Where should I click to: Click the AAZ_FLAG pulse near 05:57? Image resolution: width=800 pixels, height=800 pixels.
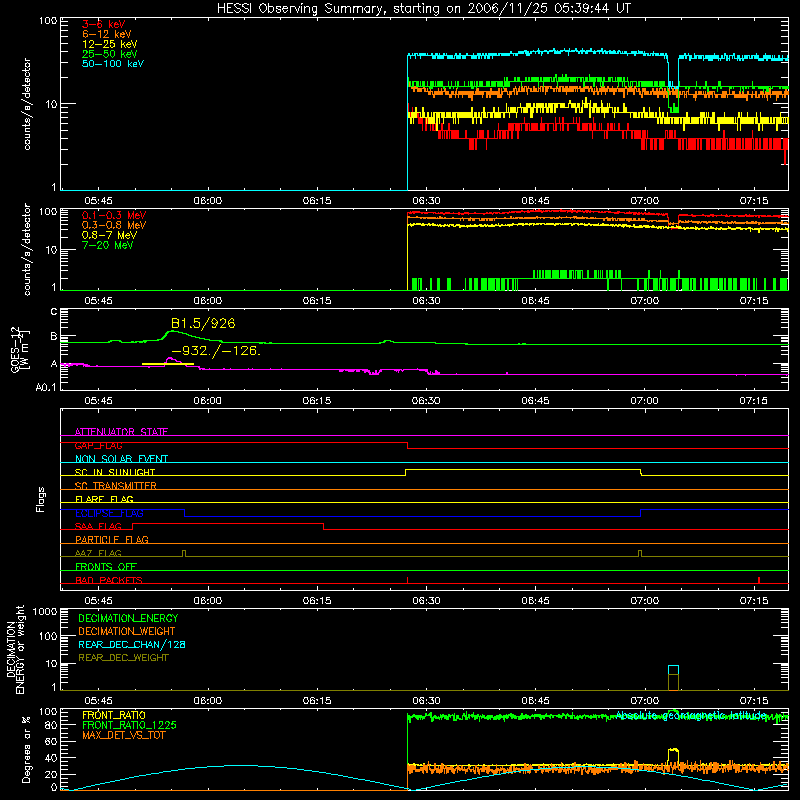click(x=184, y=553)
